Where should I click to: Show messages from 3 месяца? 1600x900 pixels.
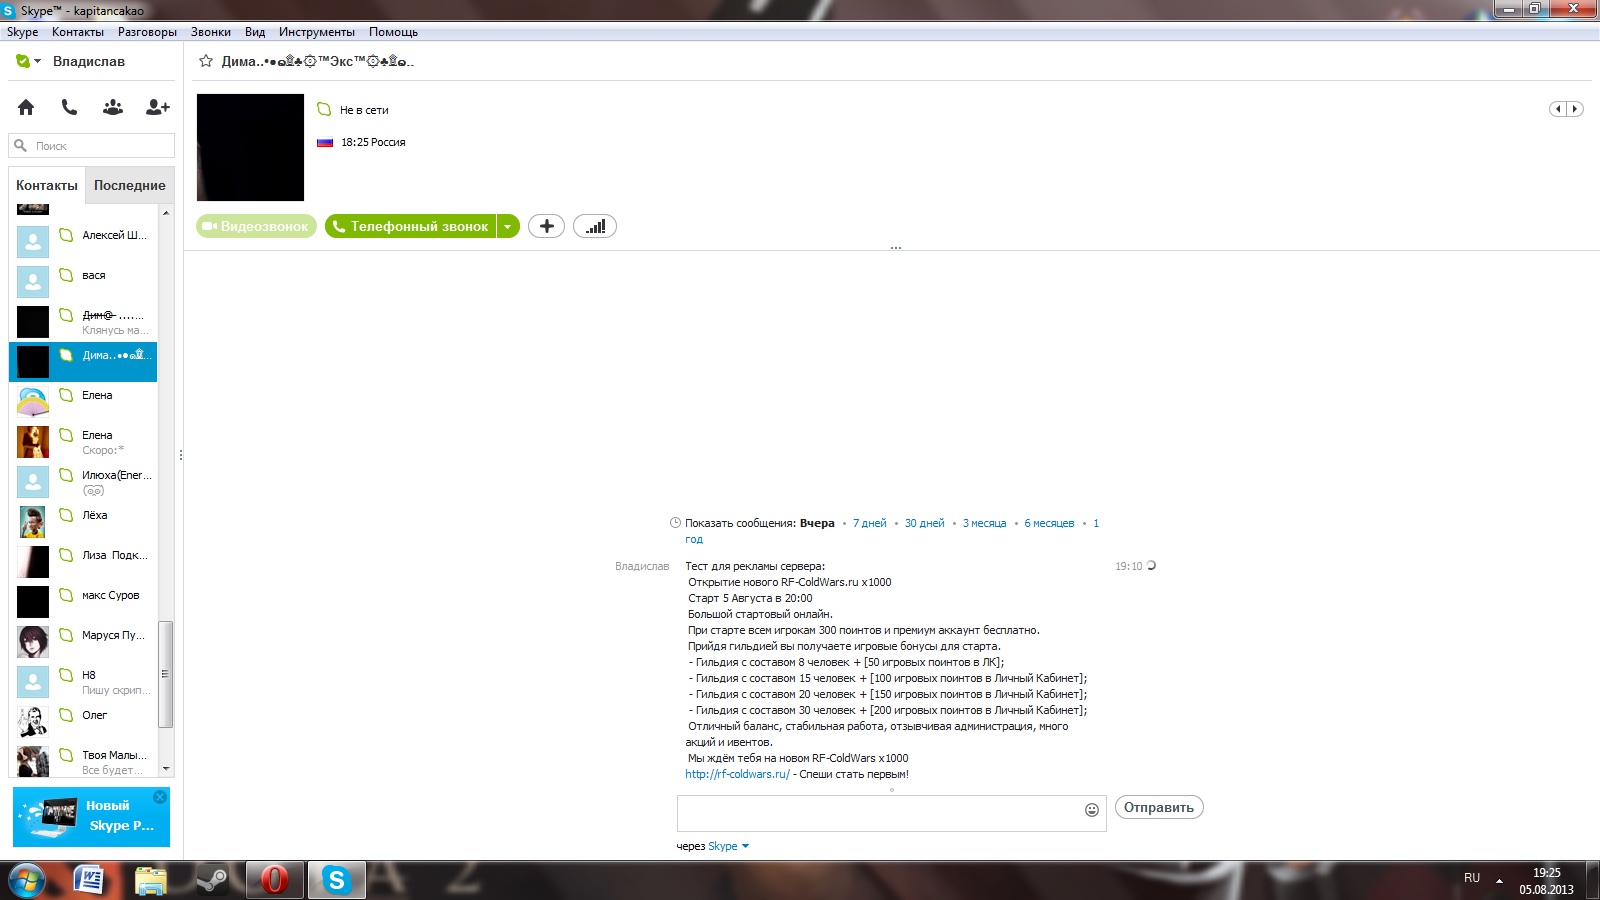tap(985, 523)
